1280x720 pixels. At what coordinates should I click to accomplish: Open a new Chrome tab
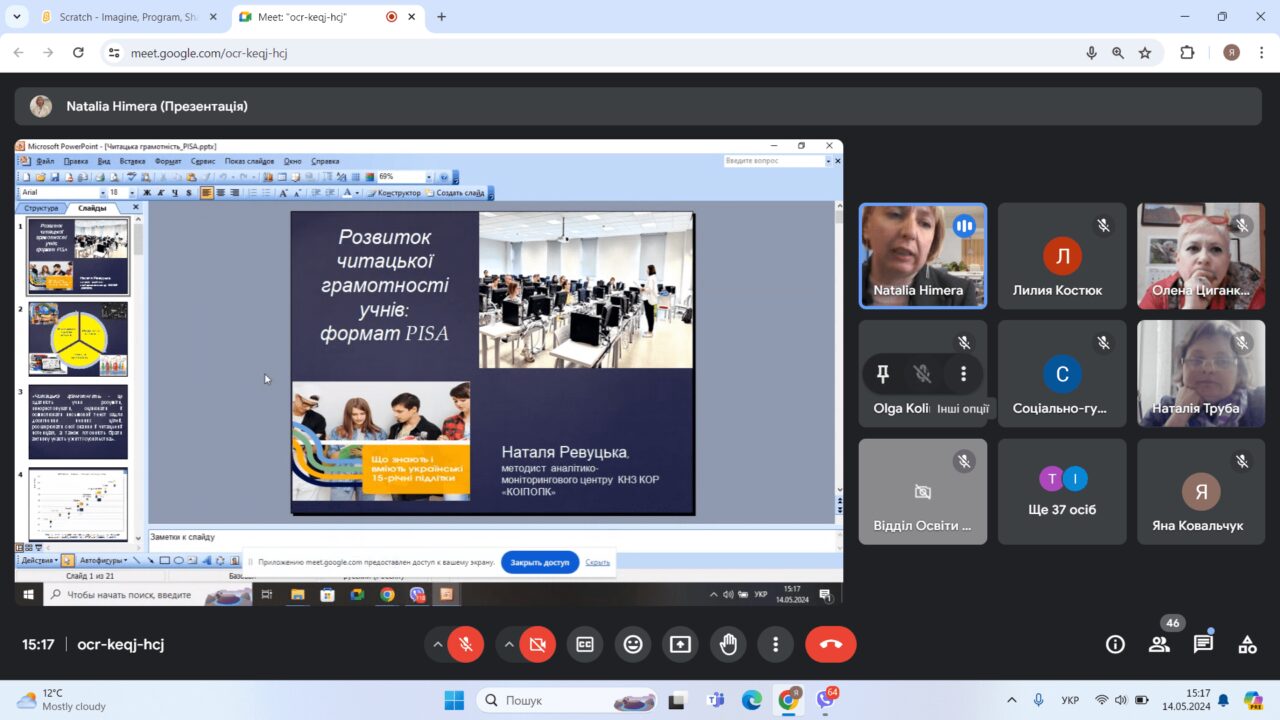coord(441,17)
